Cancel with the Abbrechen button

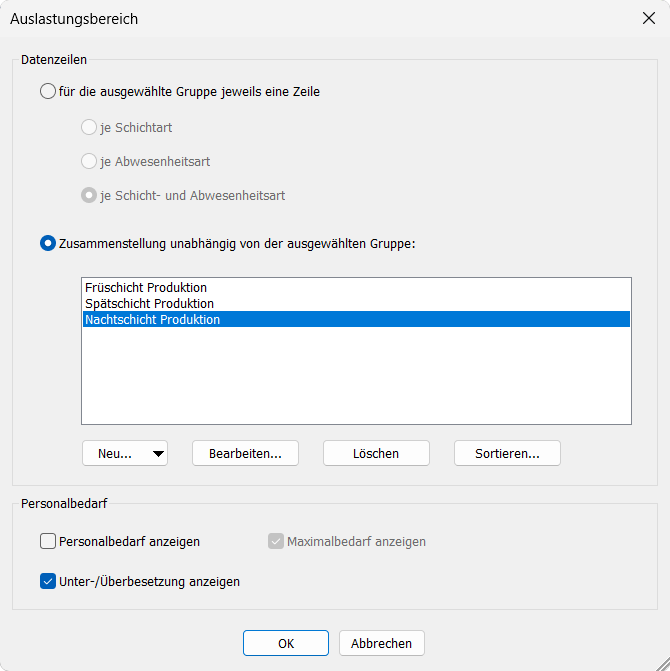point(382,643)
